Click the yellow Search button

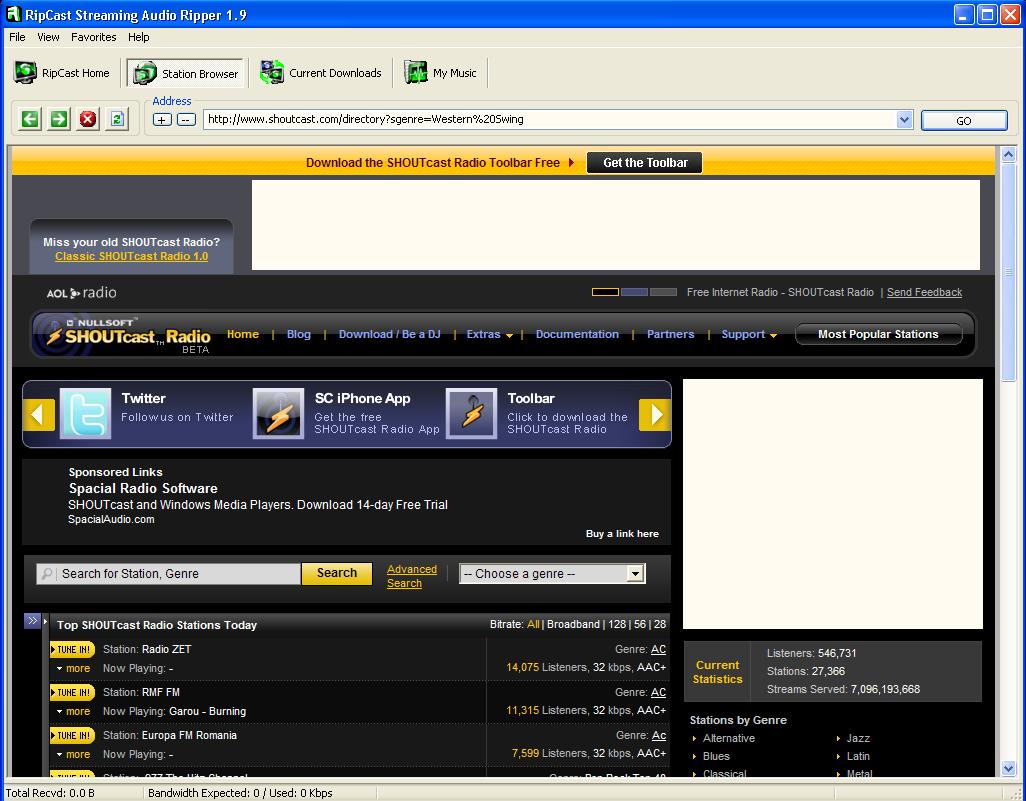[x=337, y=573]
